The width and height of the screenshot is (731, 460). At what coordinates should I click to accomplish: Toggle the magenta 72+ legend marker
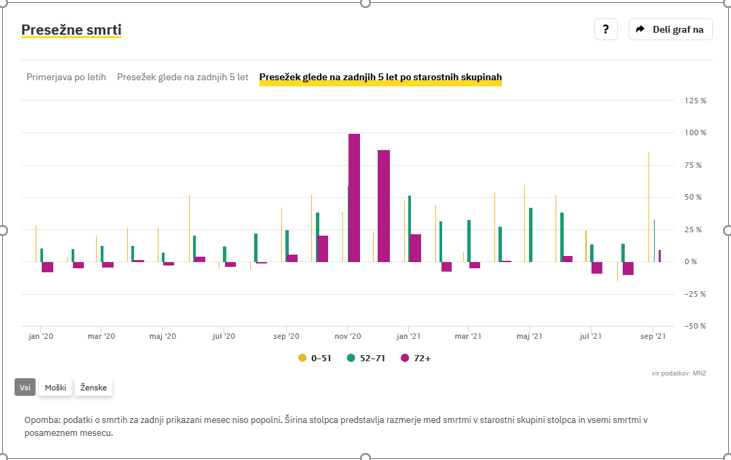click(x=405, y=357)
